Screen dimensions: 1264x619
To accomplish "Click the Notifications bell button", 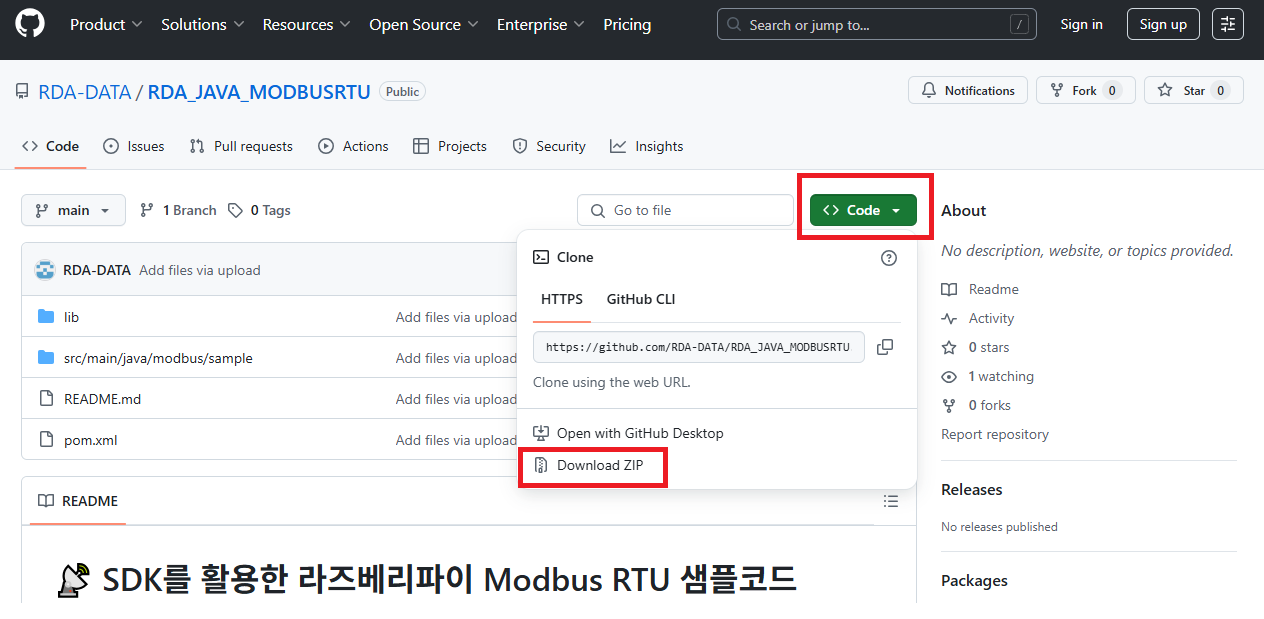I will [x=968, y=90].
